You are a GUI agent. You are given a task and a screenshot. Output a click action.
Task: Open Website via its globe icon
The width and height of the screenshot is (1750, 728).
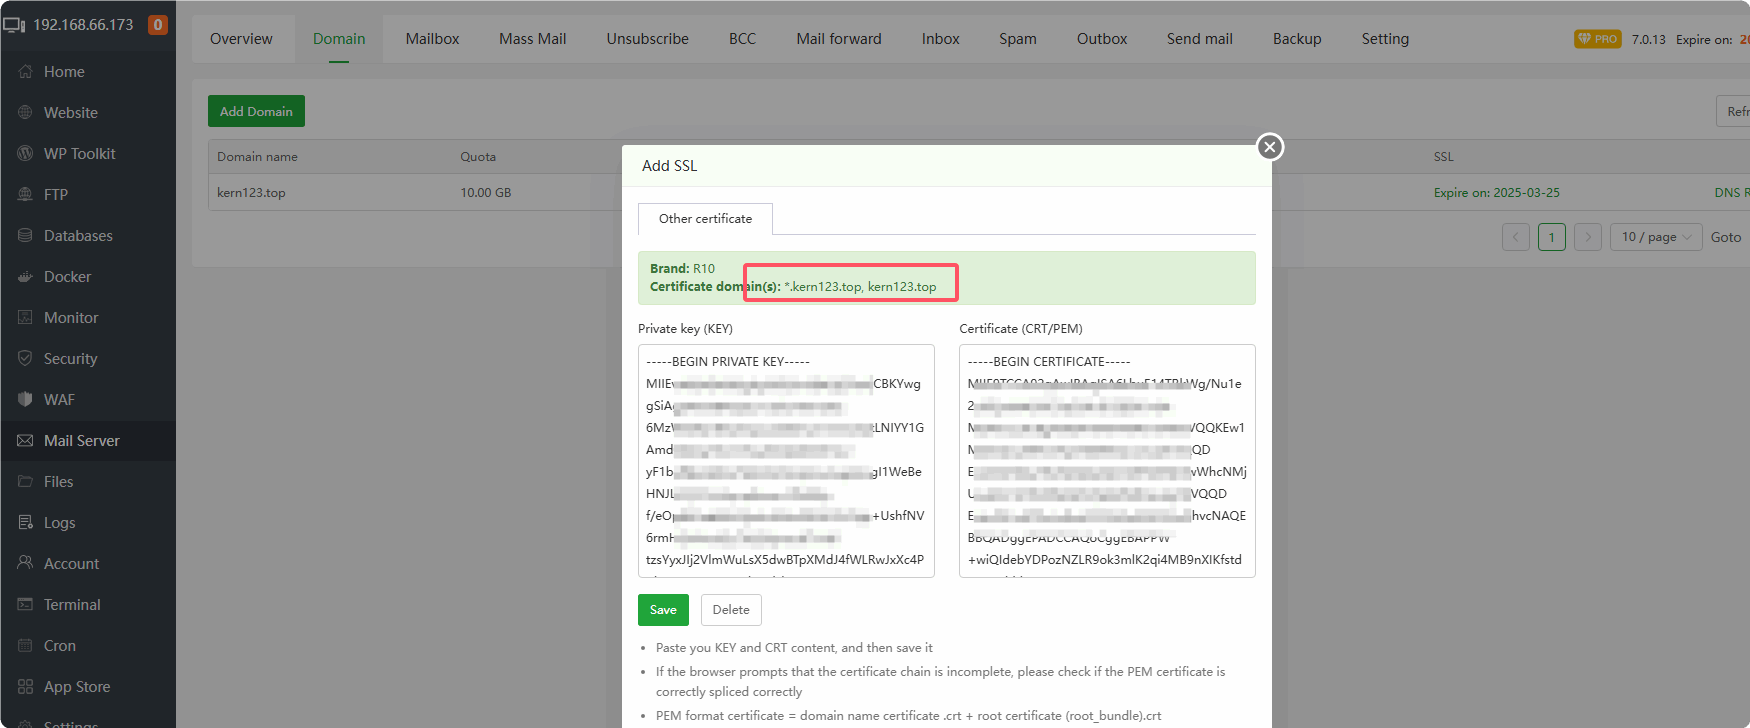click(25, 113)
